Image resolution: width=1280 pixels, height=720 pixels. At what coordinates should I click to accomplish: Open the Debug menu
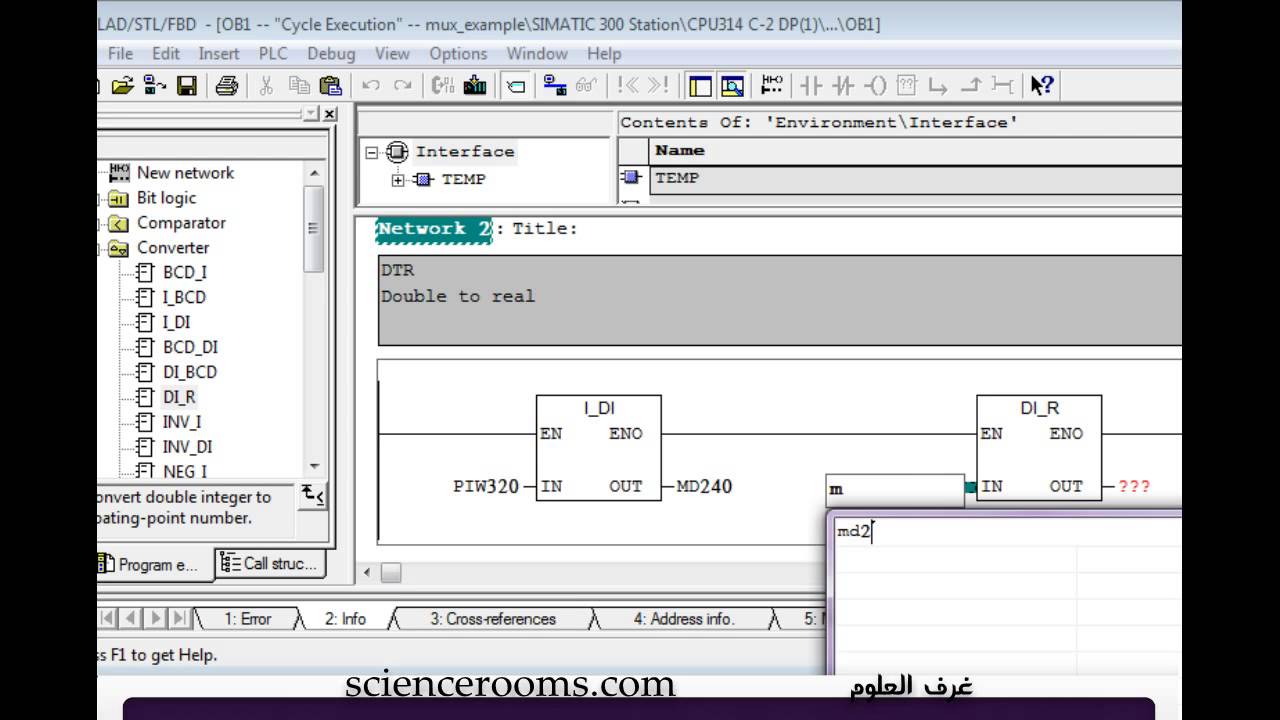[331, 54]
